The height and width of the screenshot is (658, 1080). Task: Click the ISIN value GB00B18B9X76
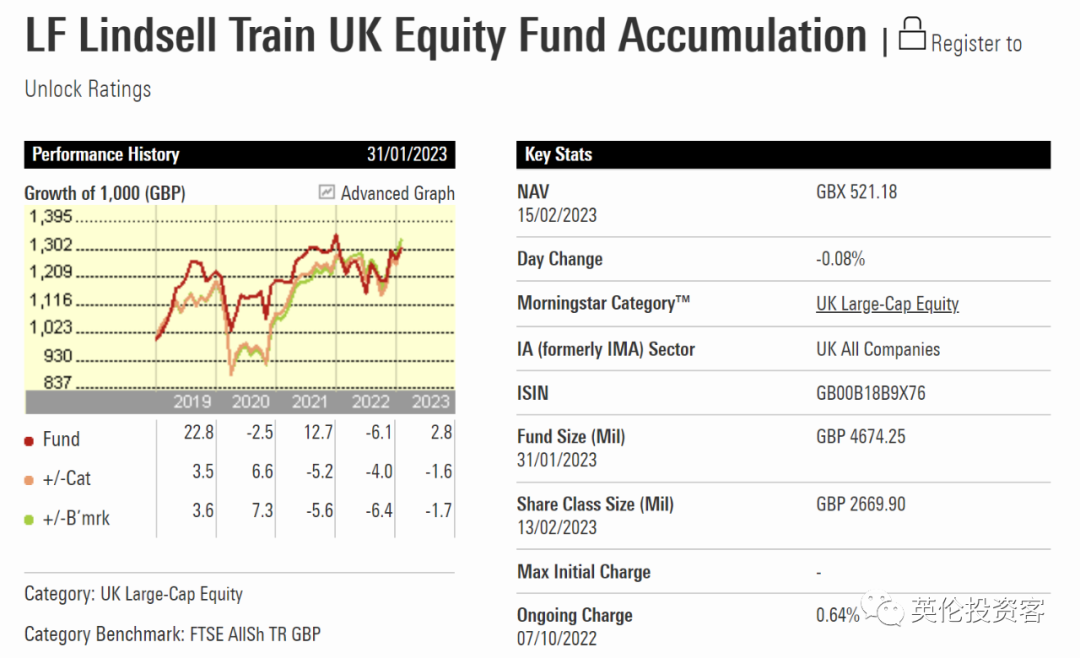pyautogui.click(x=871, y=393)
